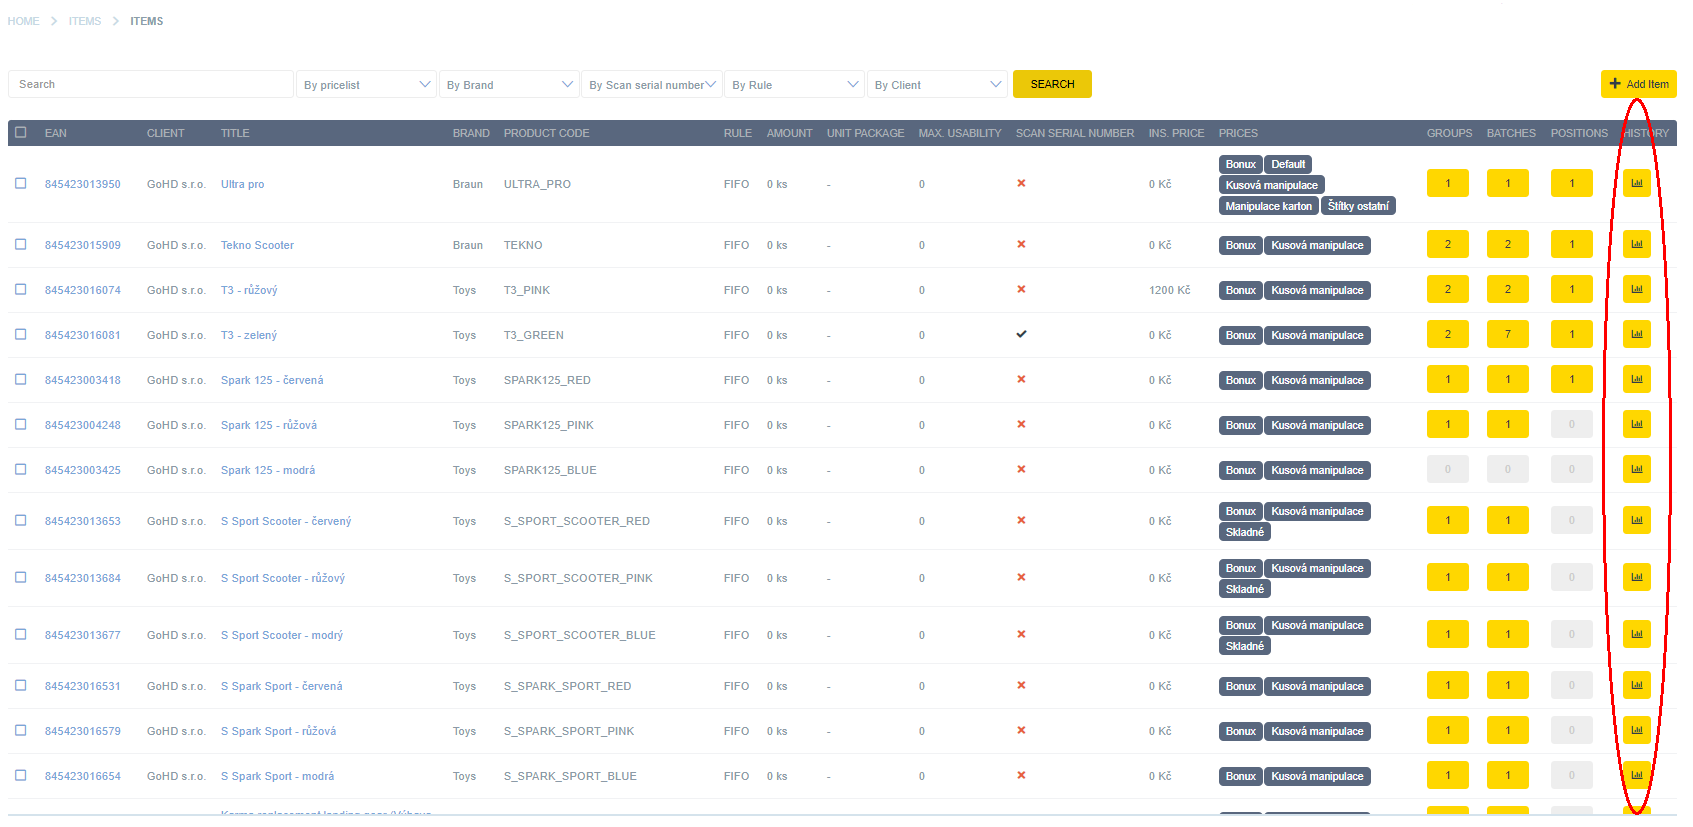Focus the Search text field
The height and width of the screenshot is (827, 1693).
tap(151, 85)
